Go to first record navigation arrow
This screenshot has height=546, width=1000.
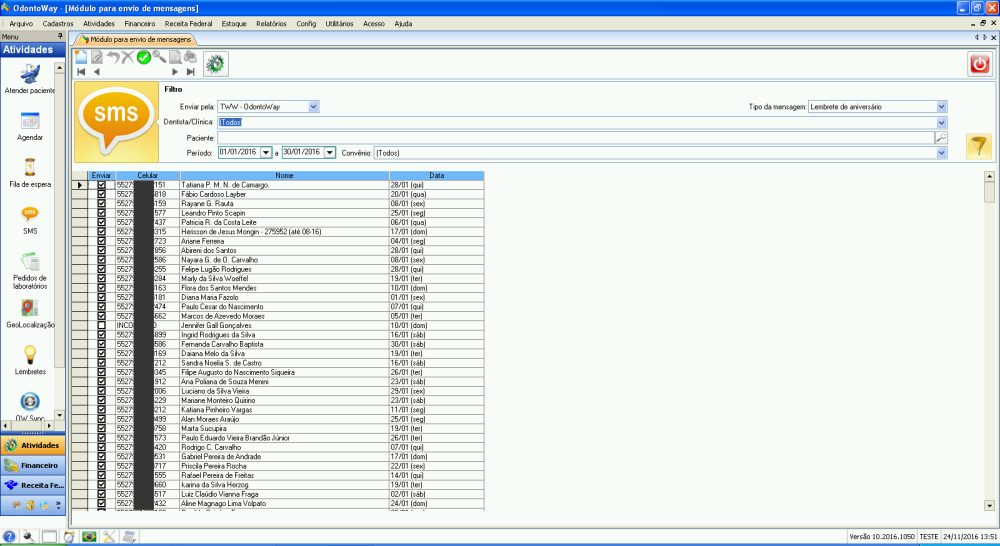[81, 72]
